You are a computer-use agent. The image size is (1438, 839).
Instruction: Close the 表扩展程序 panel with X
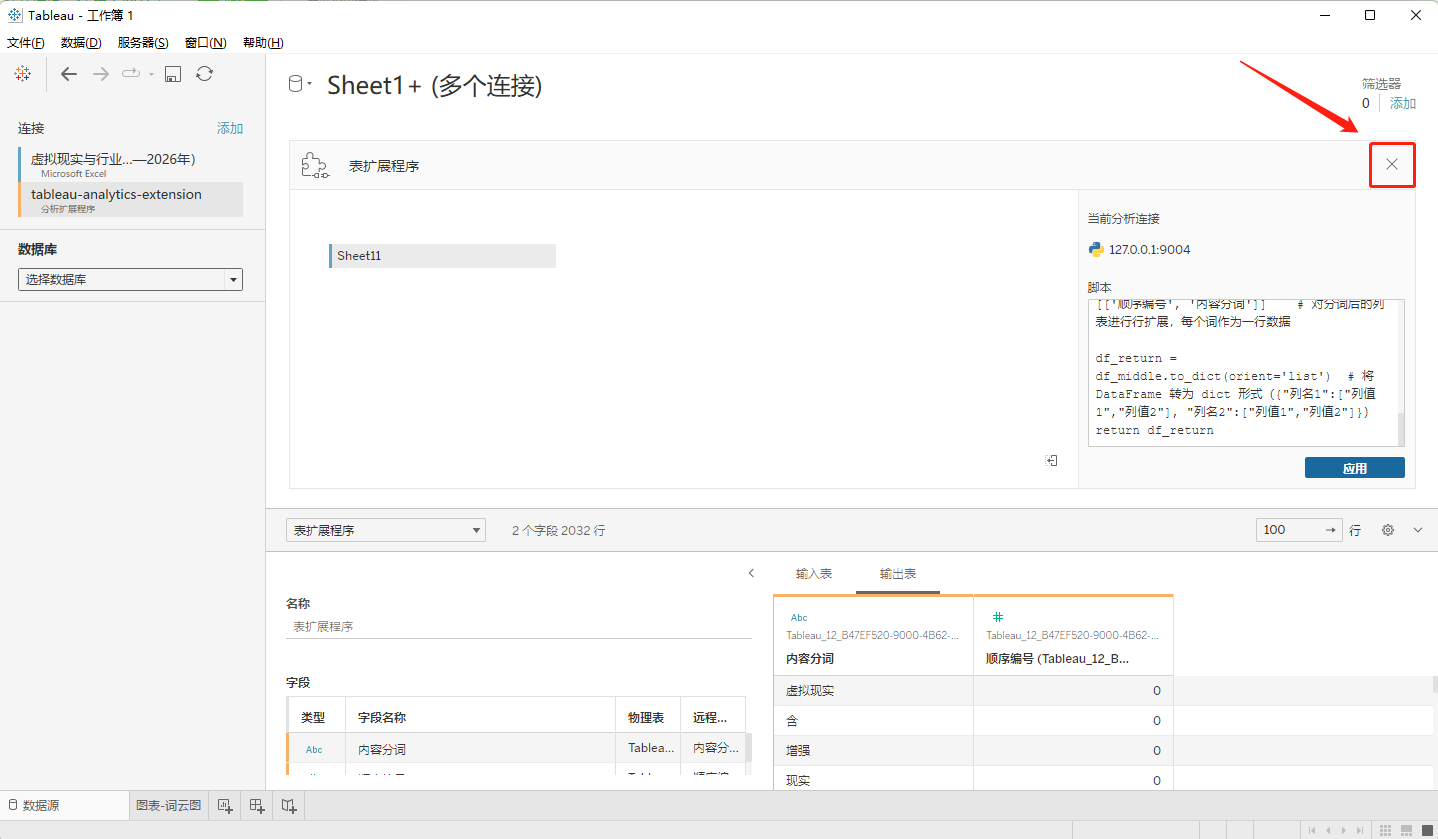pos(1392,164)
